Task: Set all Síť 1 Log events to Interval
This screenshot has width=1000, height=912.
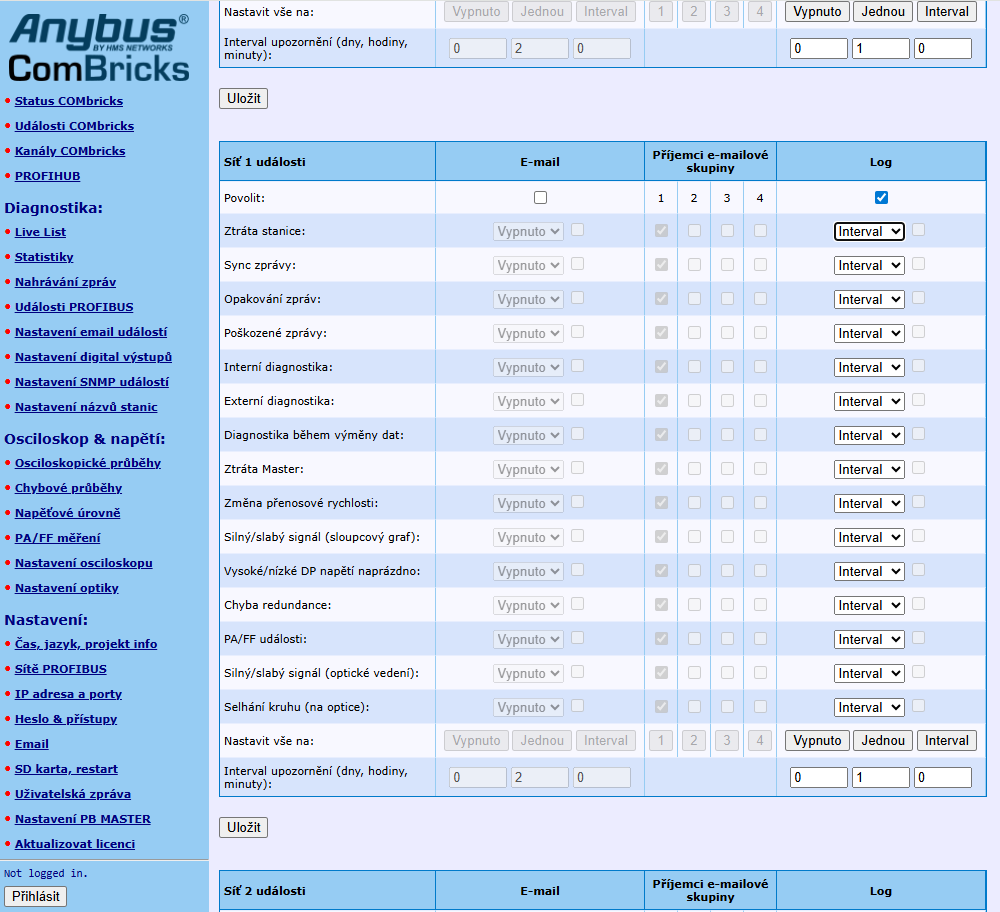Action: (946, 740)
